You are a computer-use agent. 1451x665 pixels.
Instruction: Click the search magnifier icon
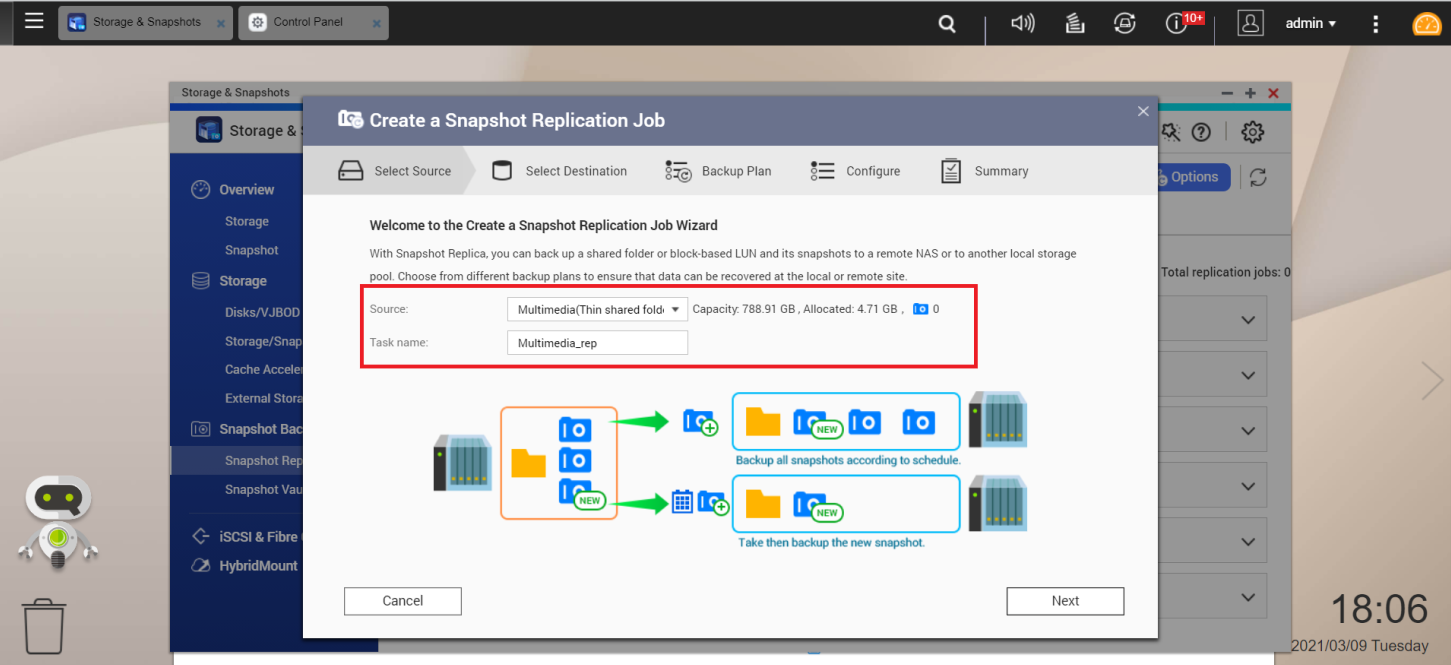pos(947,24)
